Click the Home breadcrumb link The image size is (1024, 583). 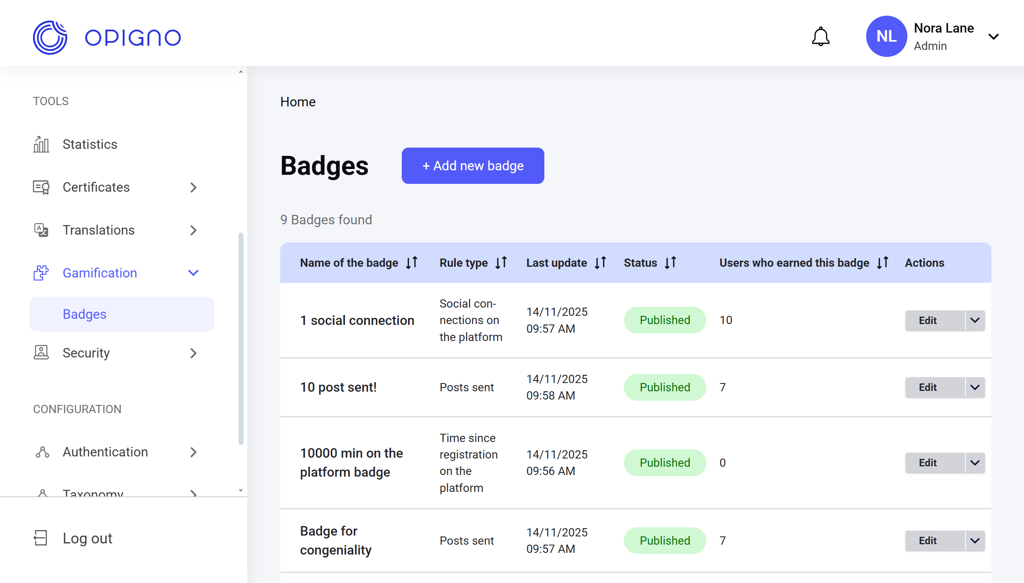coord(298,102)
